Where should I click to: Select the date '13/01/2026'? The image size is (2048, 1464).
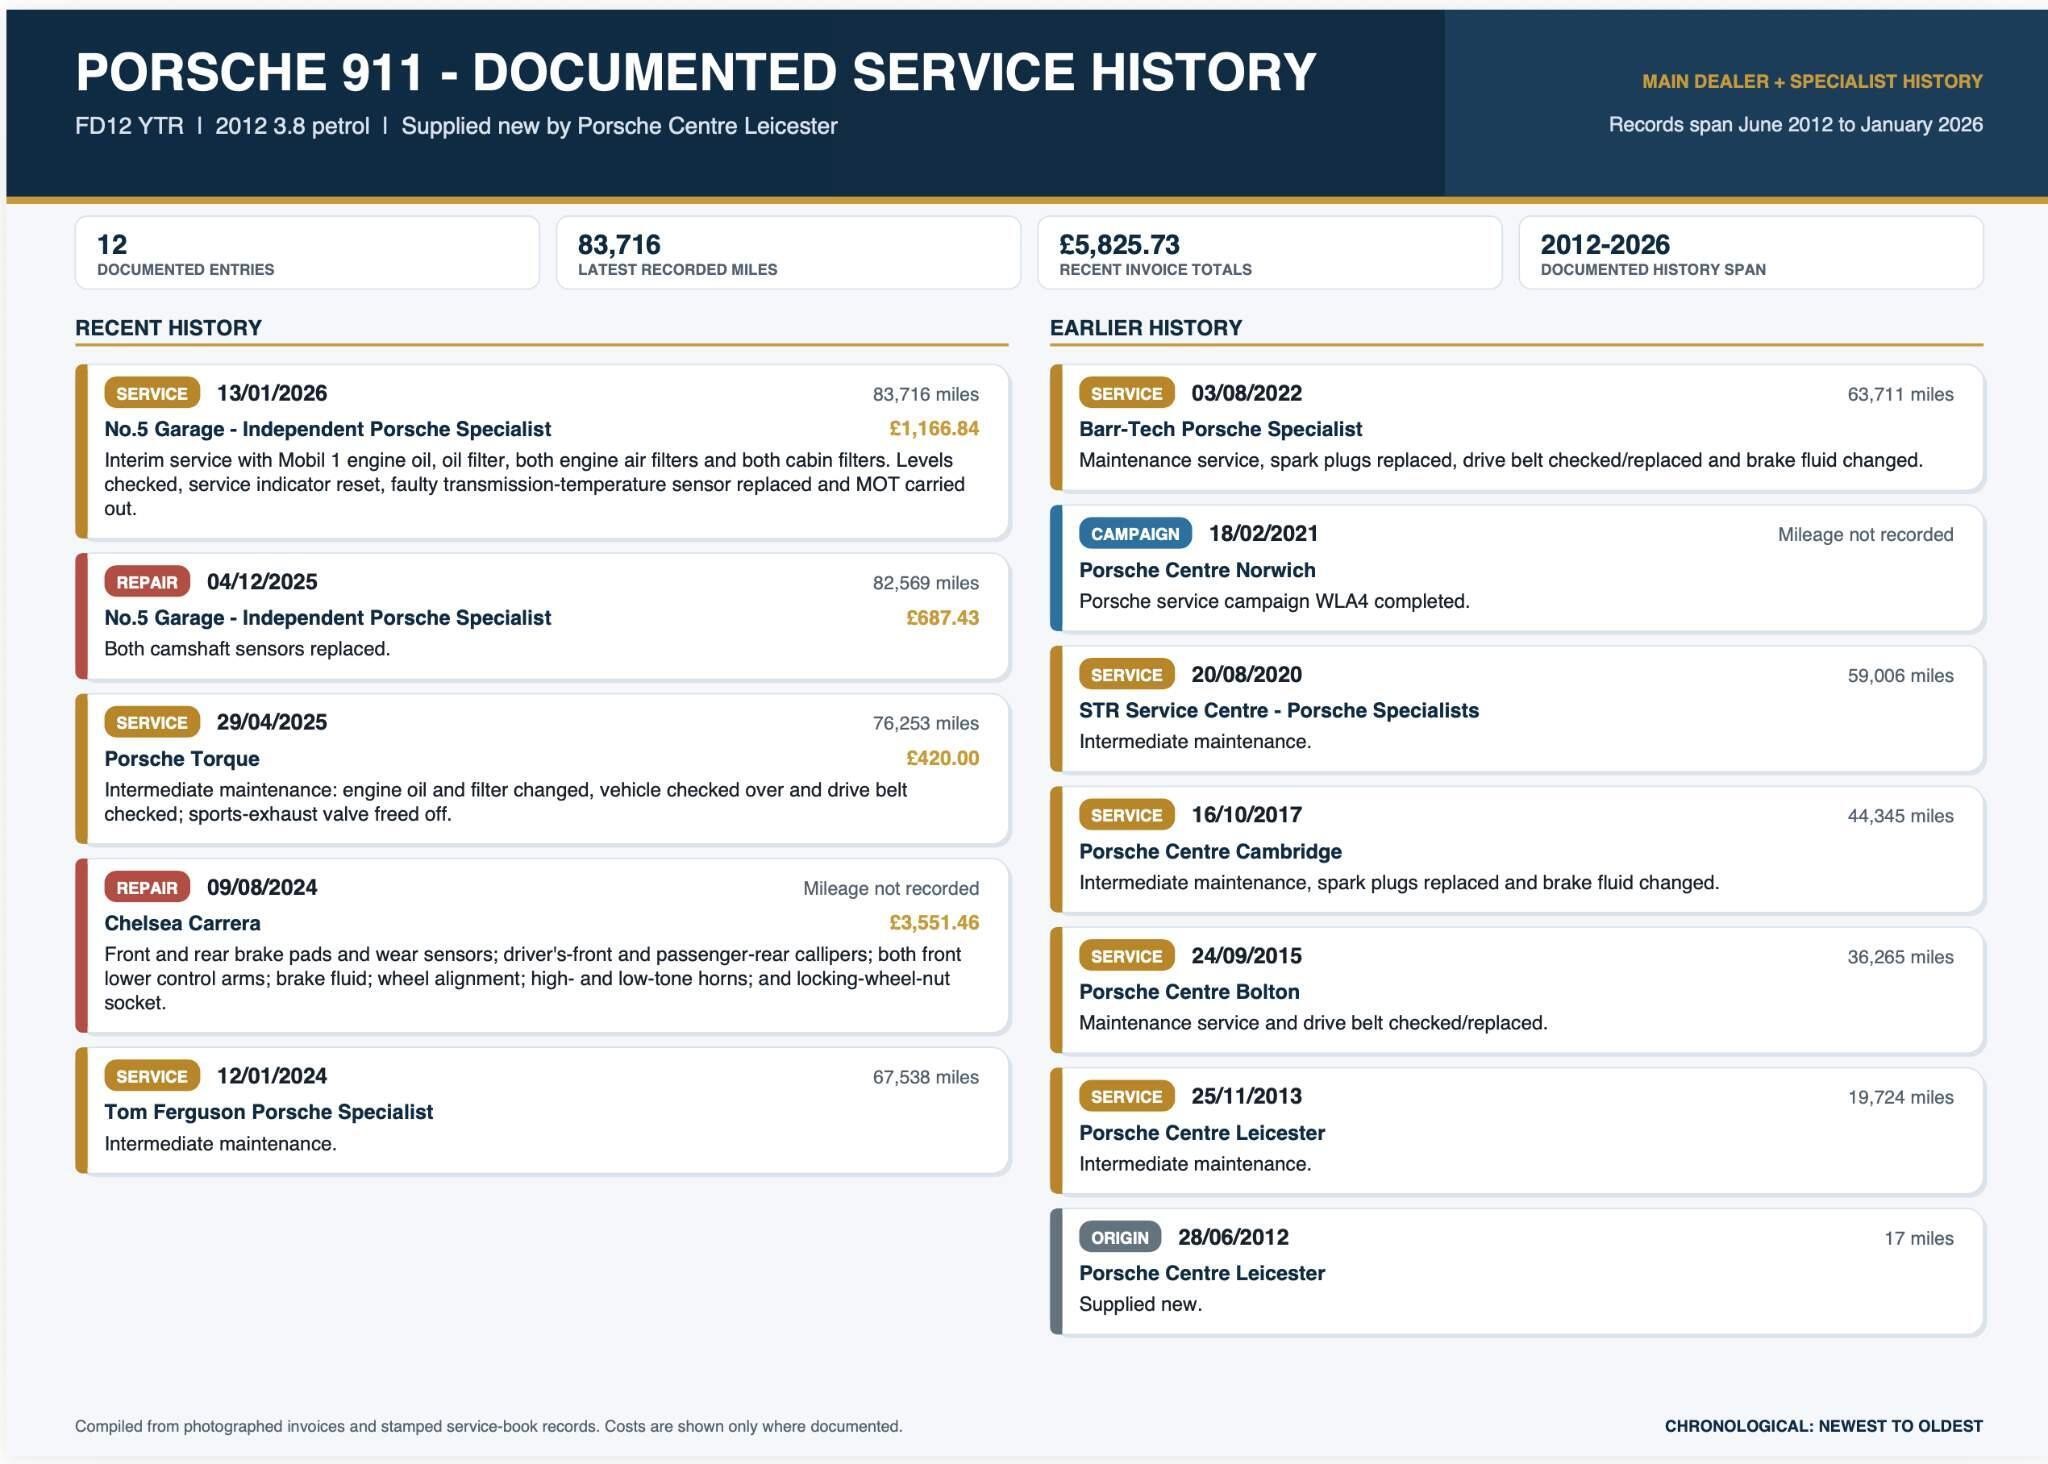tap(272, 393)
